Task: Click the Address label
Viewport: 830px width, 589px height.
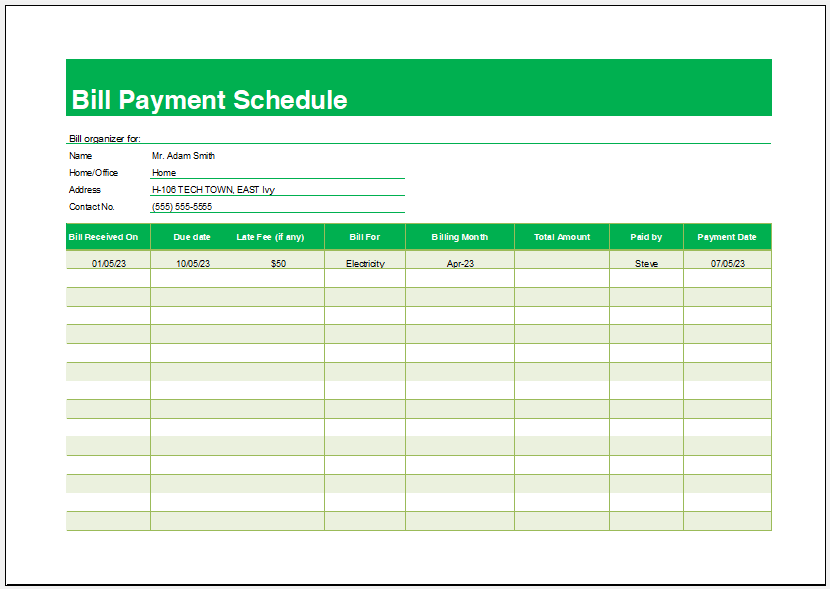Action: coord(85,189)
